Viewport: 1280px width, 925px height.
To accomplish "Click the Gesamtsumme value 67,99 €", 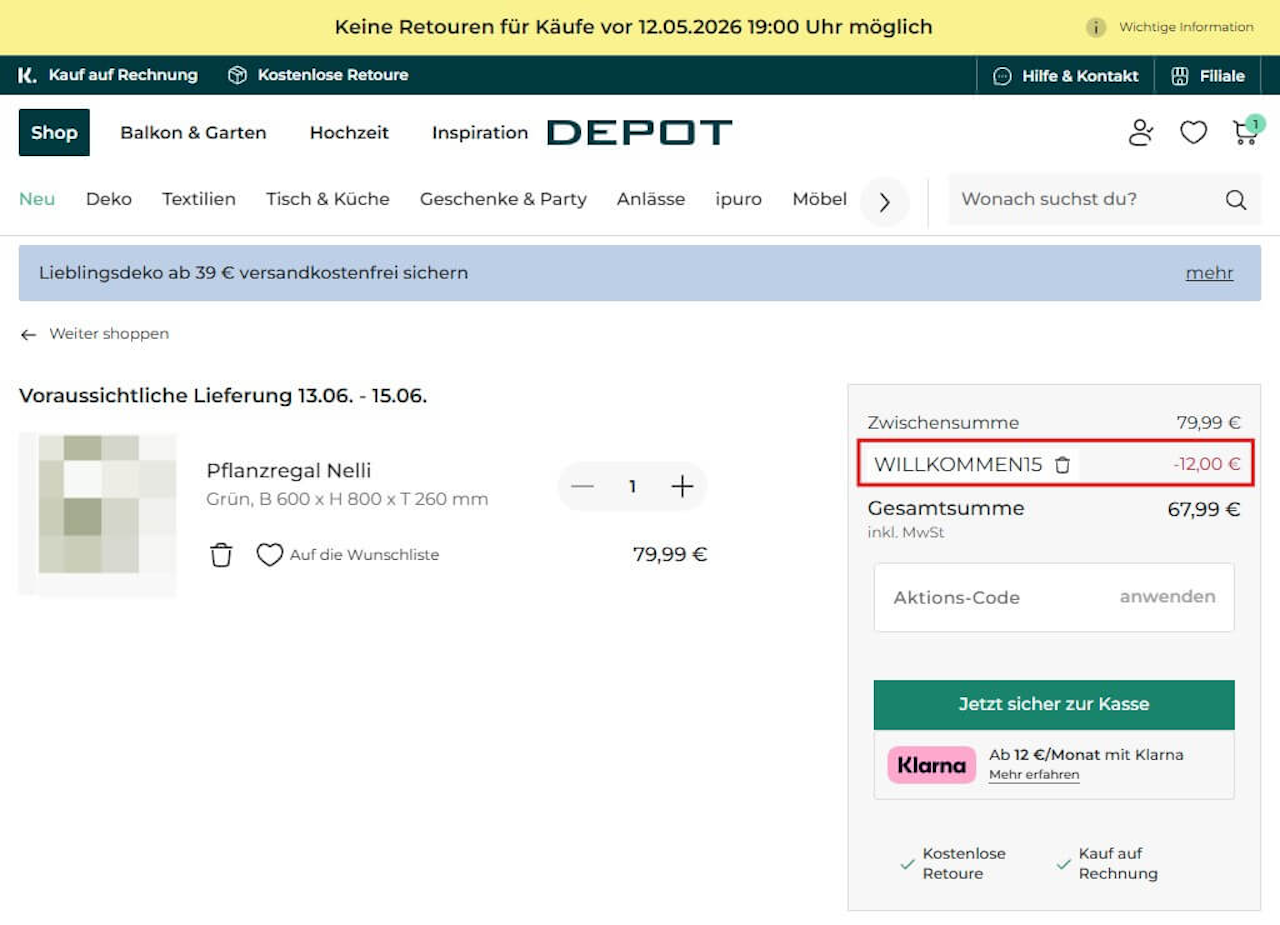I will click(x=1204, y=509).
